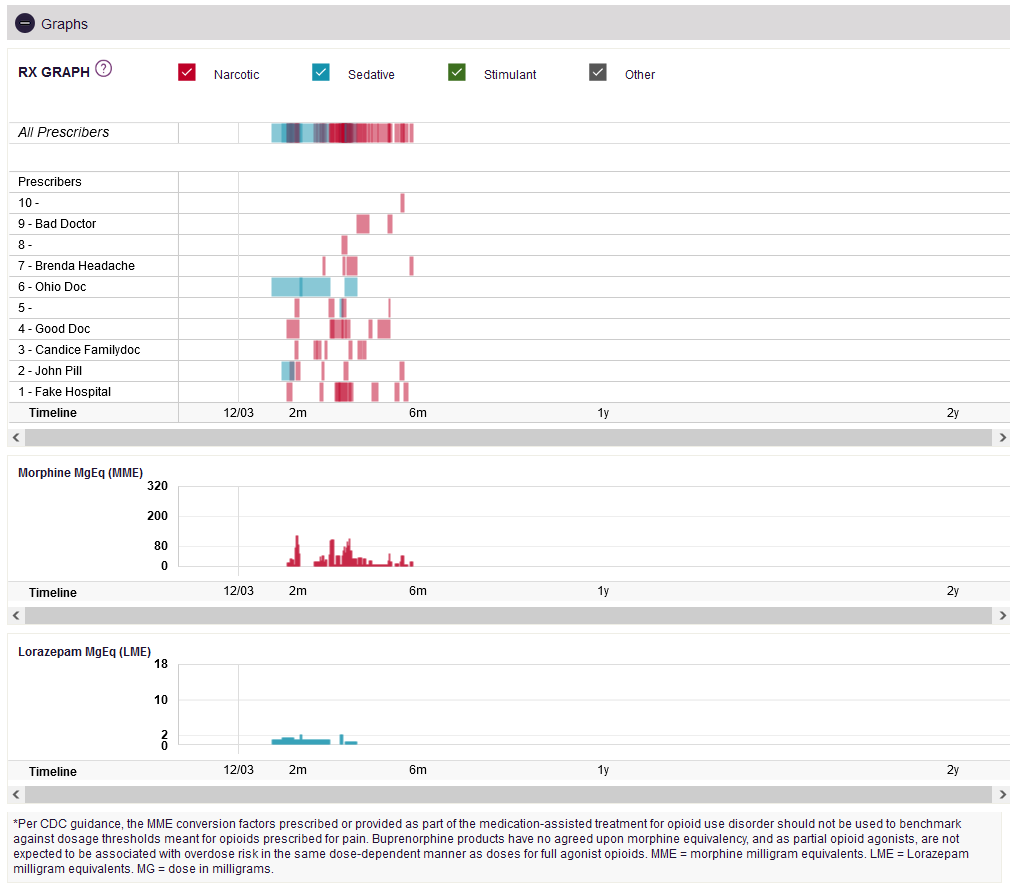Click the Prescribers heading label
The height and width of the screenshot is (891, 1010).
point(50,182)
